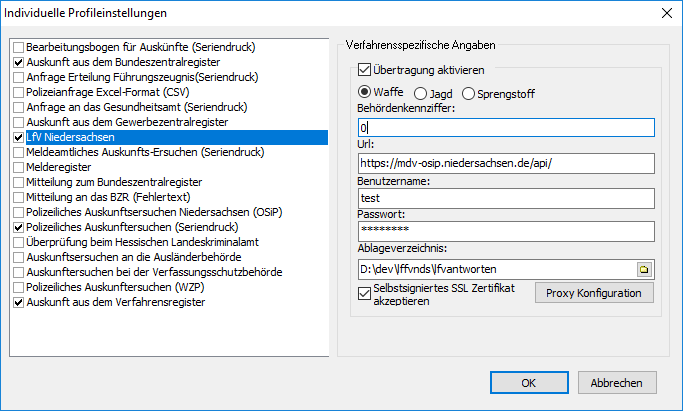683x411 pixels.
Task: Tick the Auskunft aus dem Gewerbezentralregister checkbox
Action: pyautogui.click(x=18, y=122)
